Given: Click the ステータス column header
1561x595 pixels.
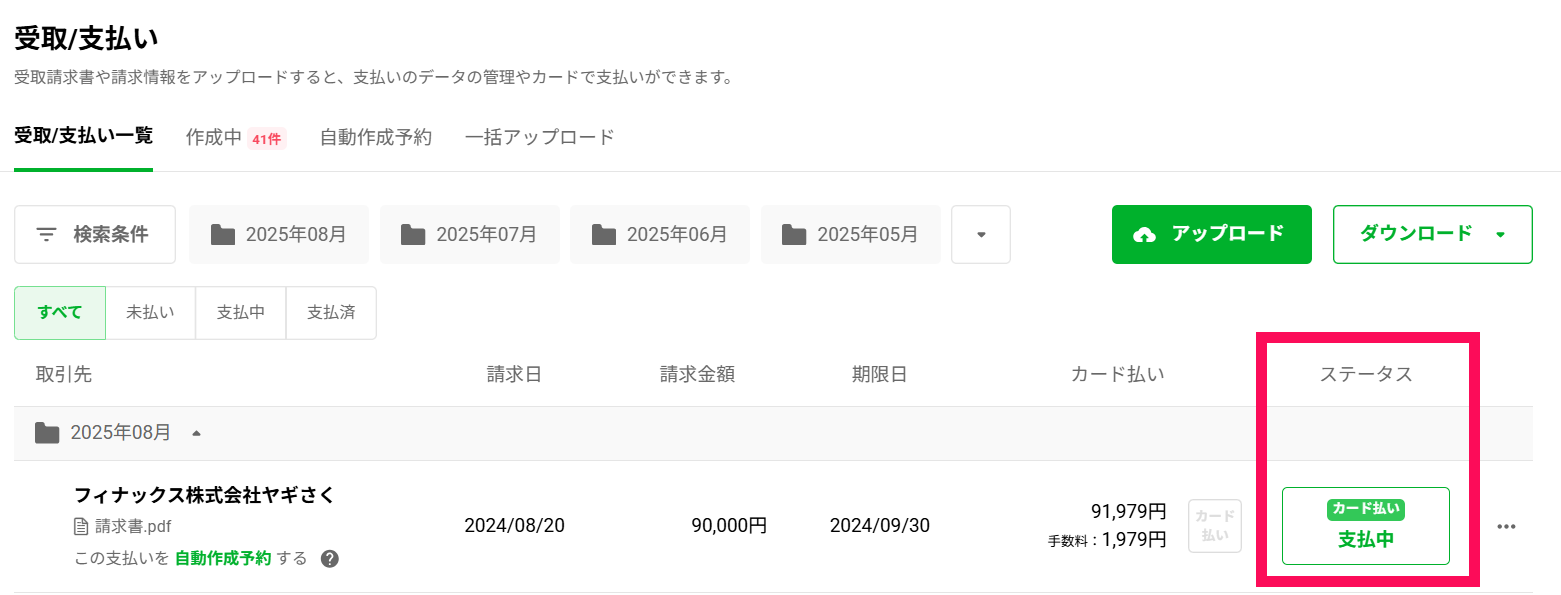Looking at the screenshot, I should [1366, 374].
